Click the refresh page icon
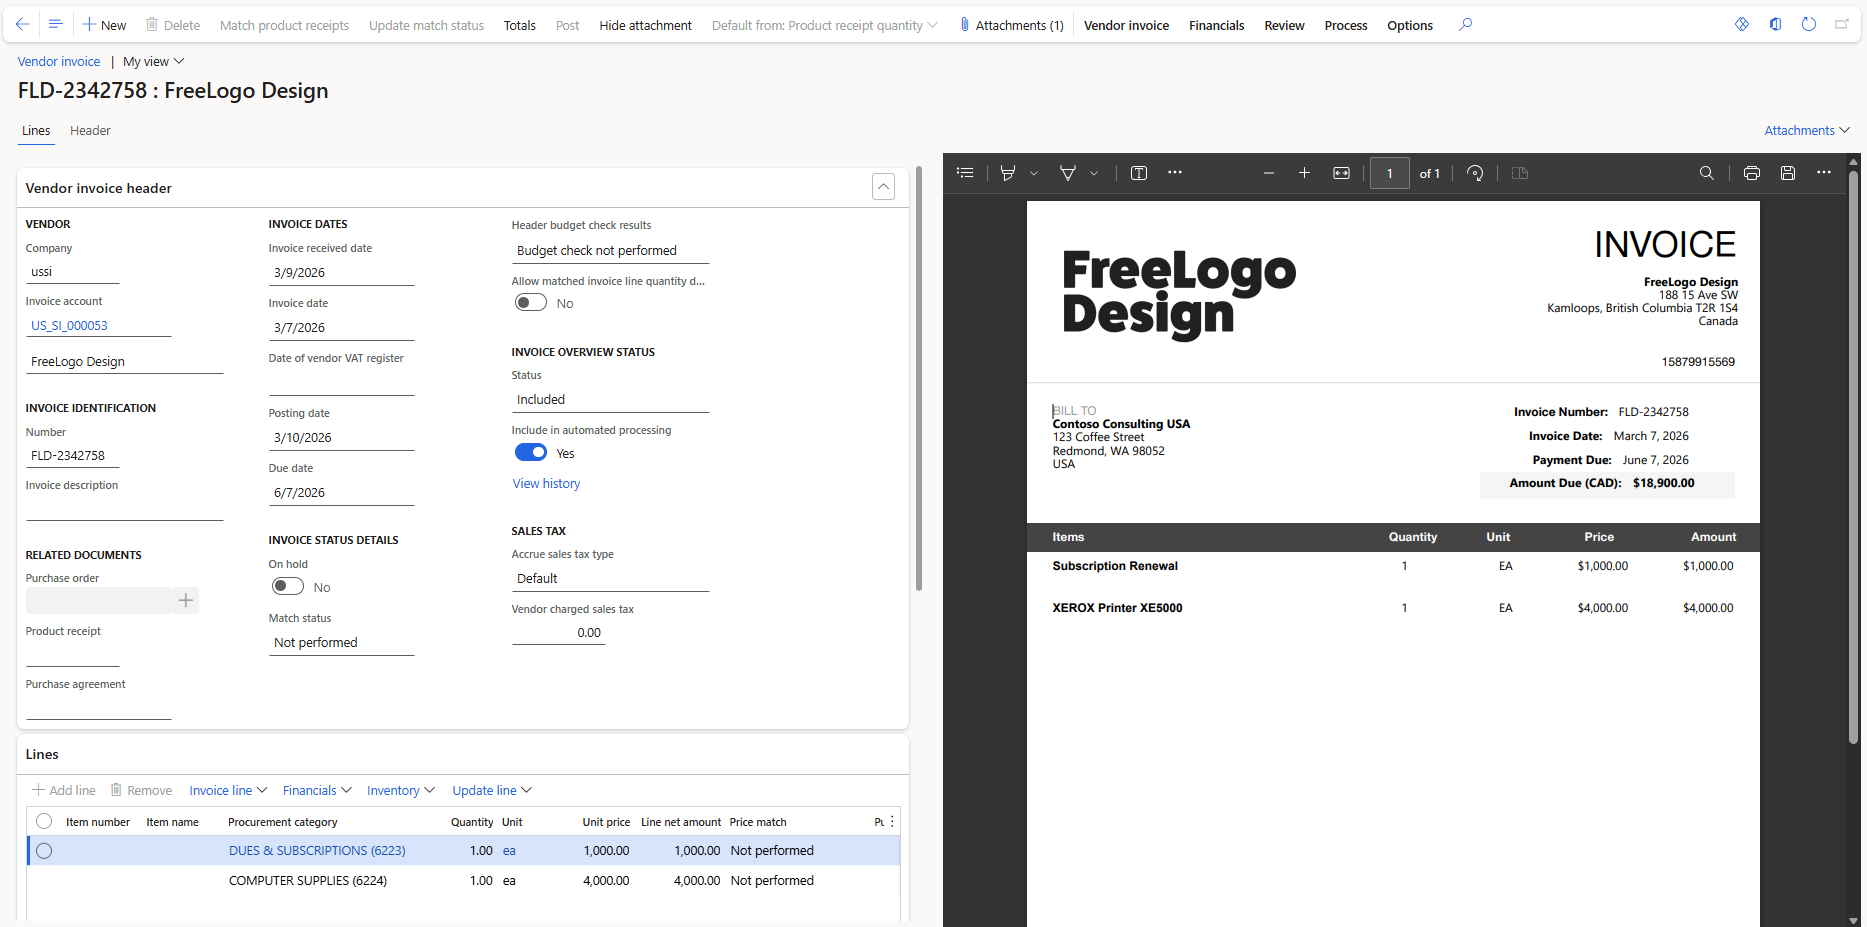Image resolution: width=1867 pixels, height=927 pixels. pyautogui.click(x=1808, y=25)
